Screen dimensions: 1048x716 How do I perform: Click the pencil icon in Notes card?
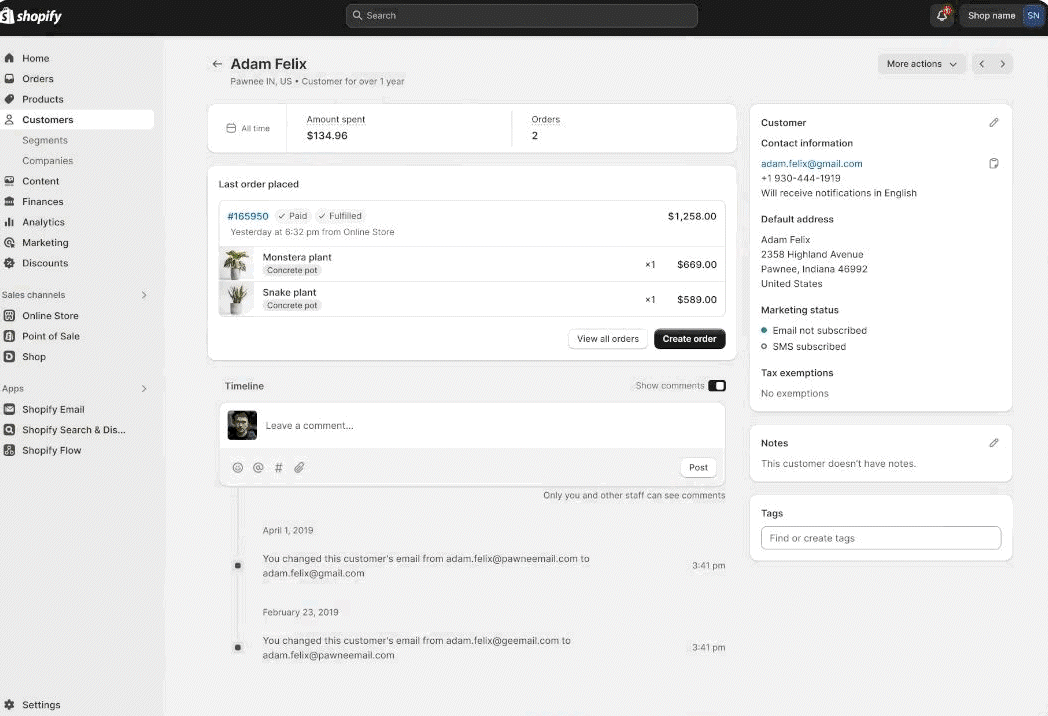(993, 443)
